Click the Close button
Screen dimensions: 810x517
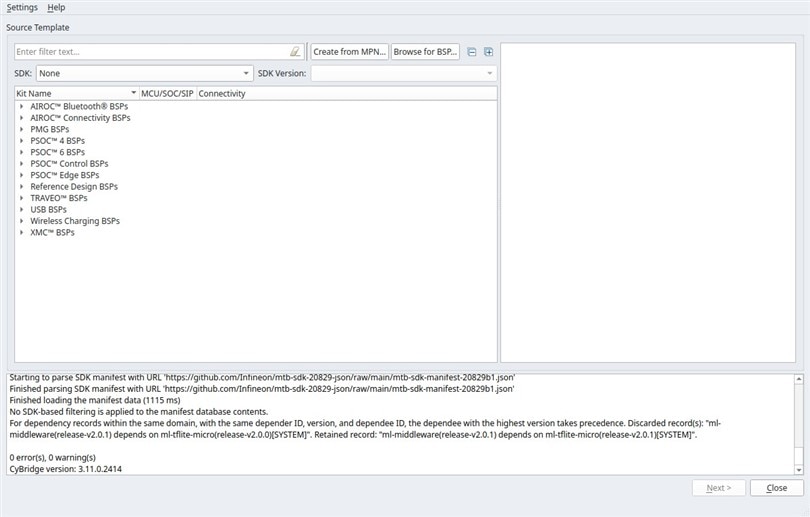click(776, 488)
